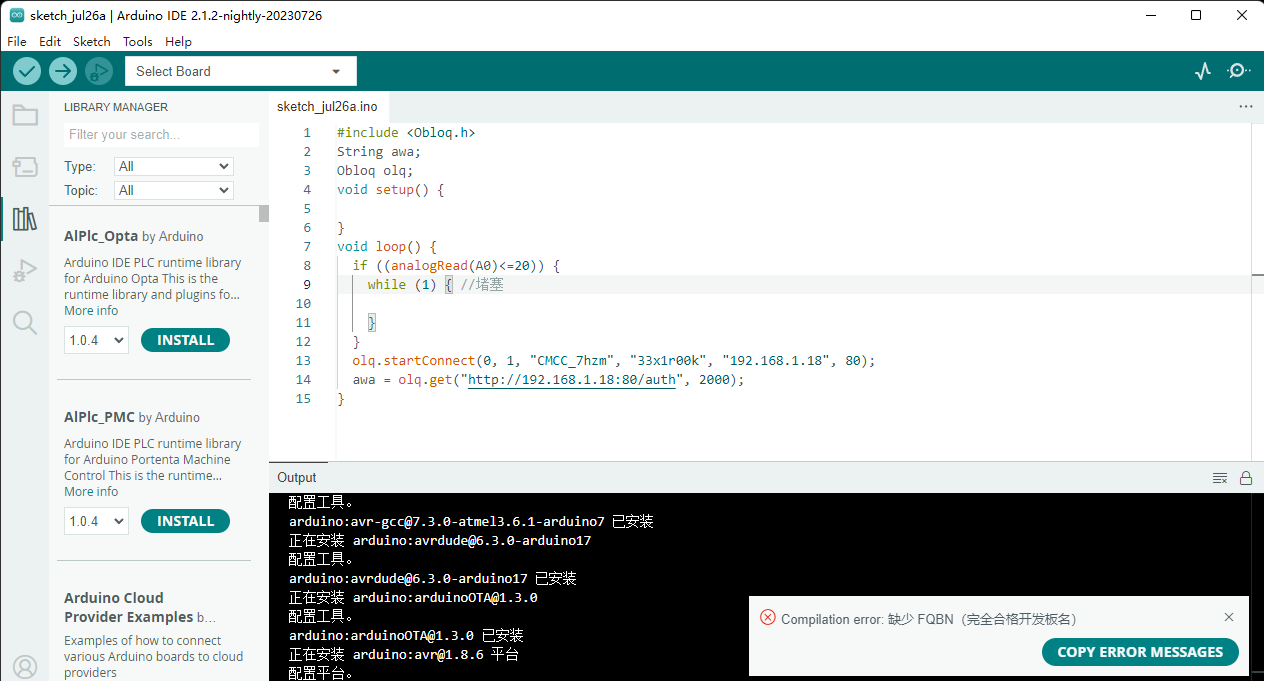The width and height of the screenshot is (1264, 681).
Task: Click the LIBRARY MANAGER panel title
Action: coord(116,107)
